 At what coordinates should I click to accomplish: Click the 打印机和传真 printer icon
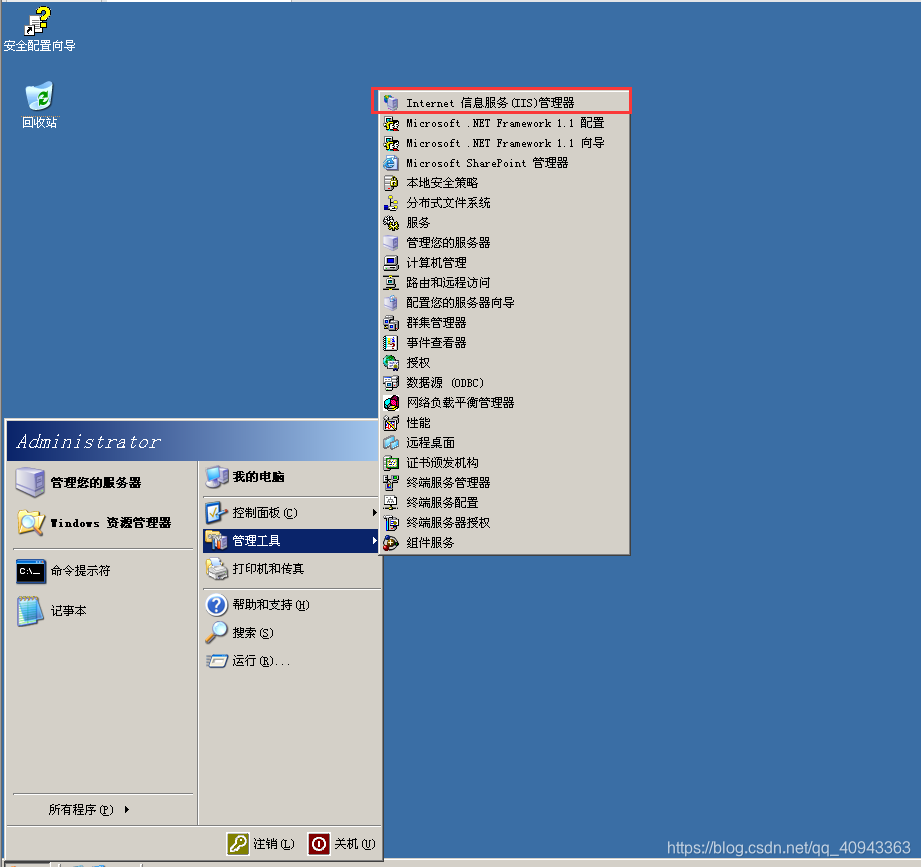coord(216,569)
